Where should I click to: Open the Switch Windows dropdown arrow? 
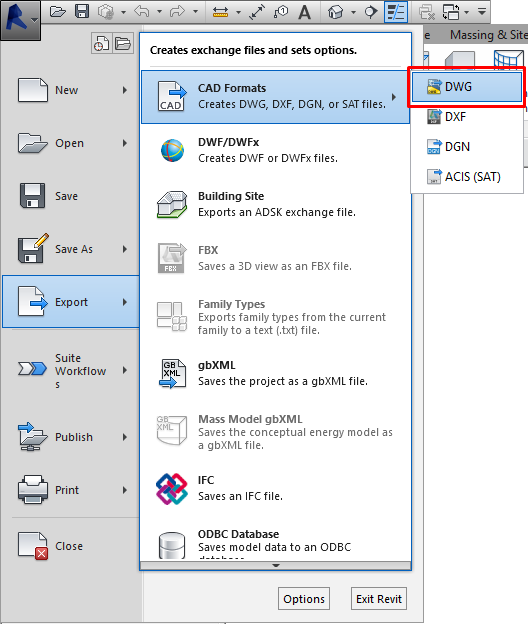[466, 12]
